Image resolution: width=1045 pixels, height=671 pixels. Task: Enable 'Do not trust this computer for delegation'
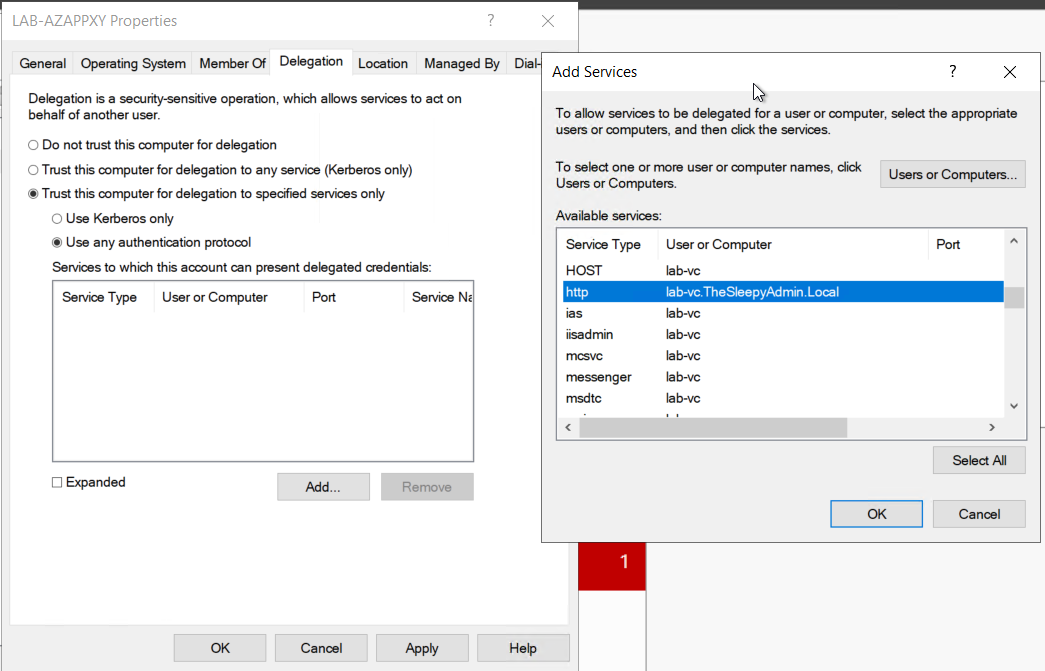pos(31,144)
